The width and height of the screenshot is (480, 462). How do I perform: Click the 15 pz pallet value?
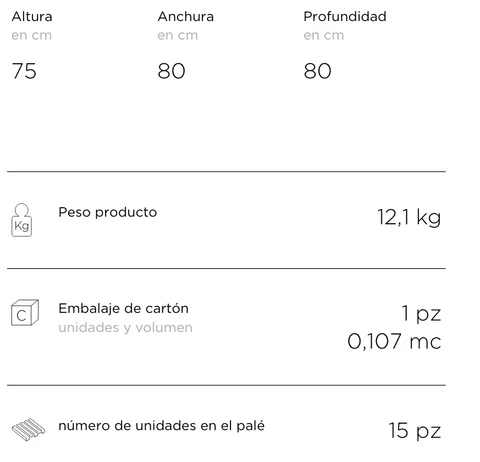pos(415,431)
